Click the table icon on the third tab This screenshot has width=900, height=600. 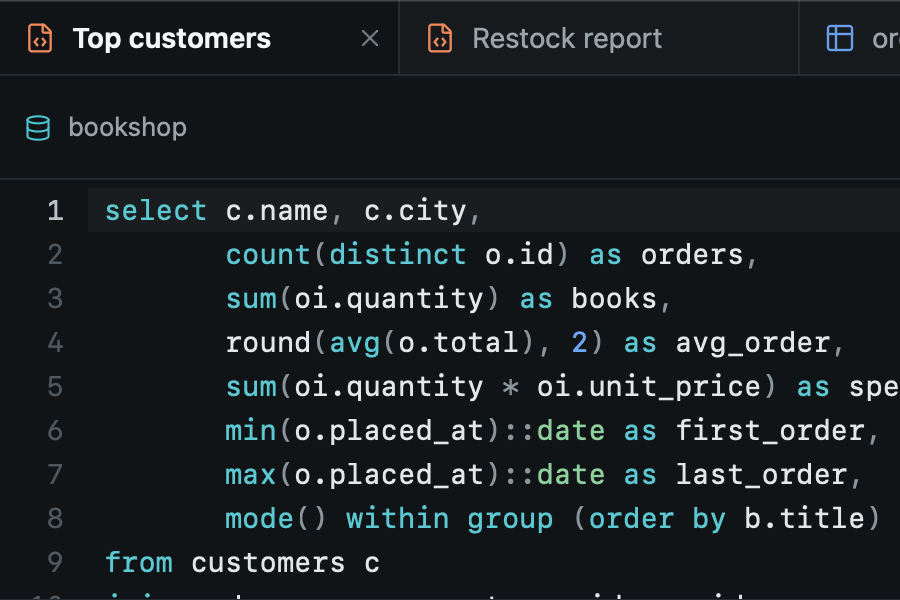coord(839,38)
